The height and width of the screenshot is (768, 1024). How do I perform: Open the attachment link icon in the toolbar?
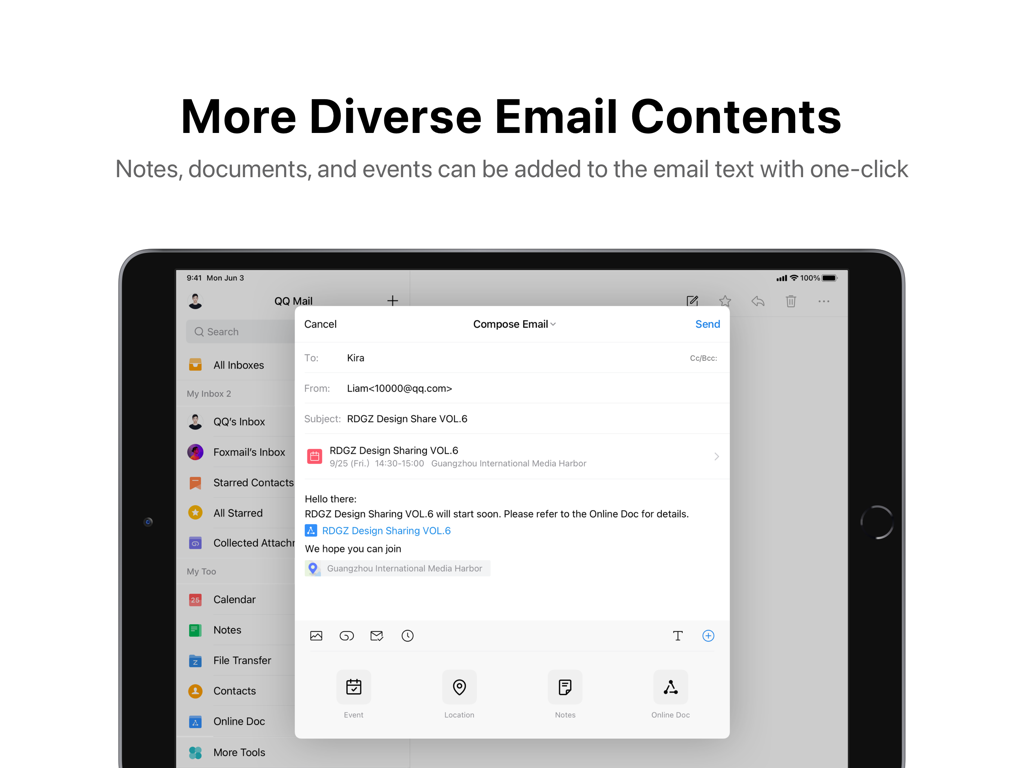[x=346, y=635]
